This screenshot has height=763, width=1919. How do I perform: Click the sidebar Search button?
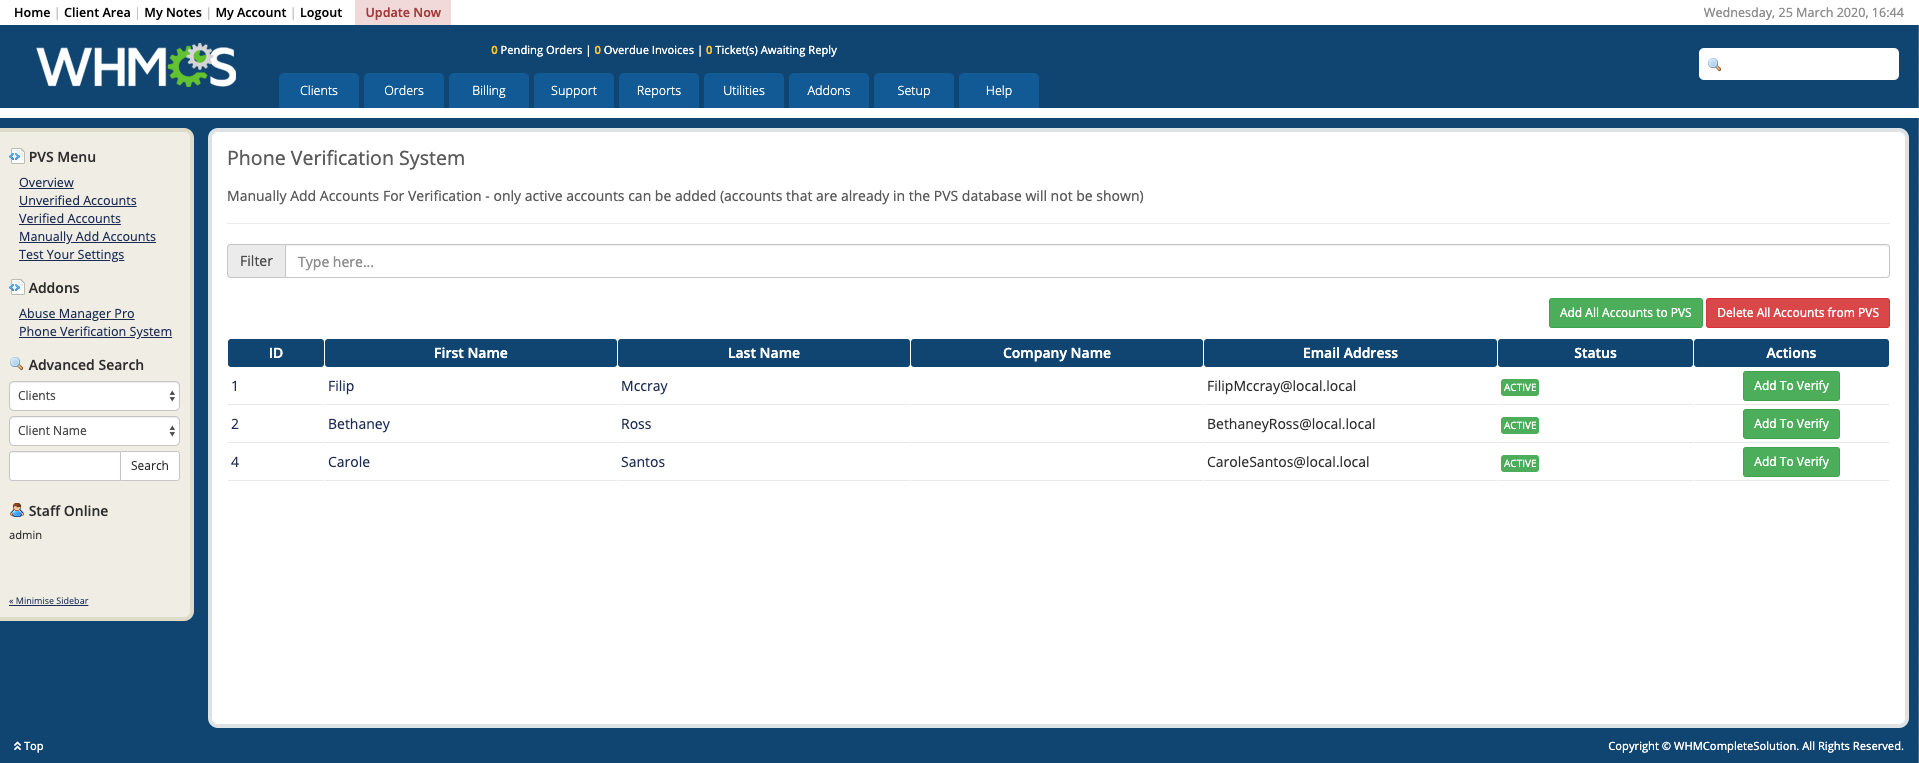150,466
